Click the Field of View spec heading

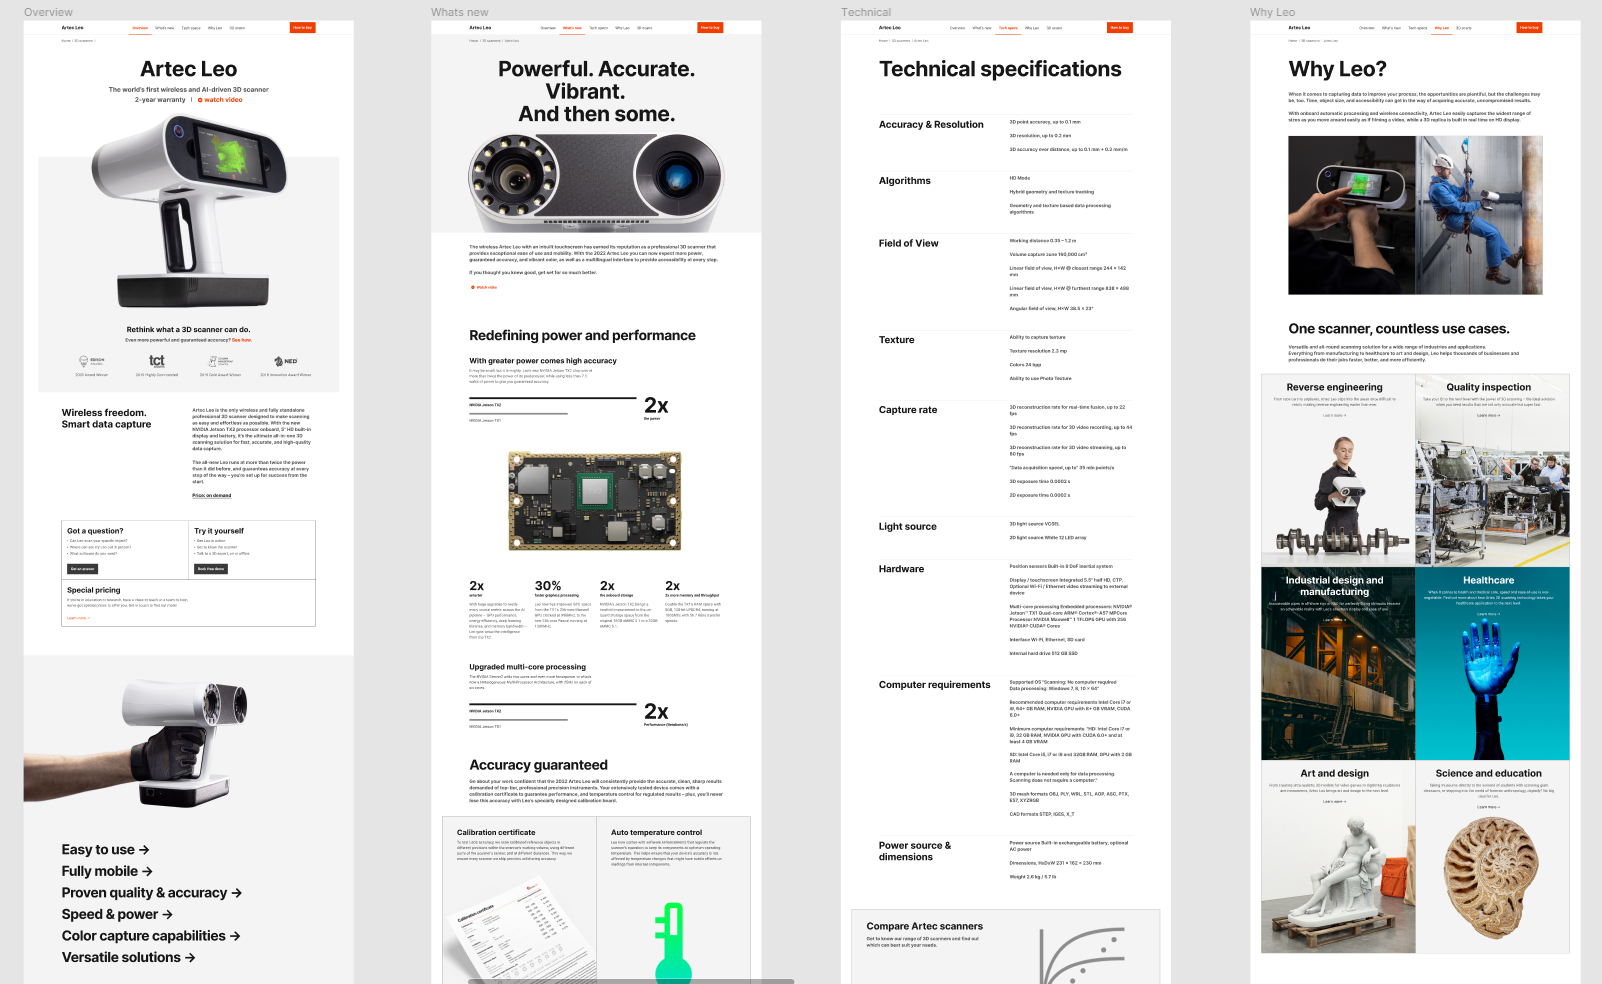(x=908, y=244)
